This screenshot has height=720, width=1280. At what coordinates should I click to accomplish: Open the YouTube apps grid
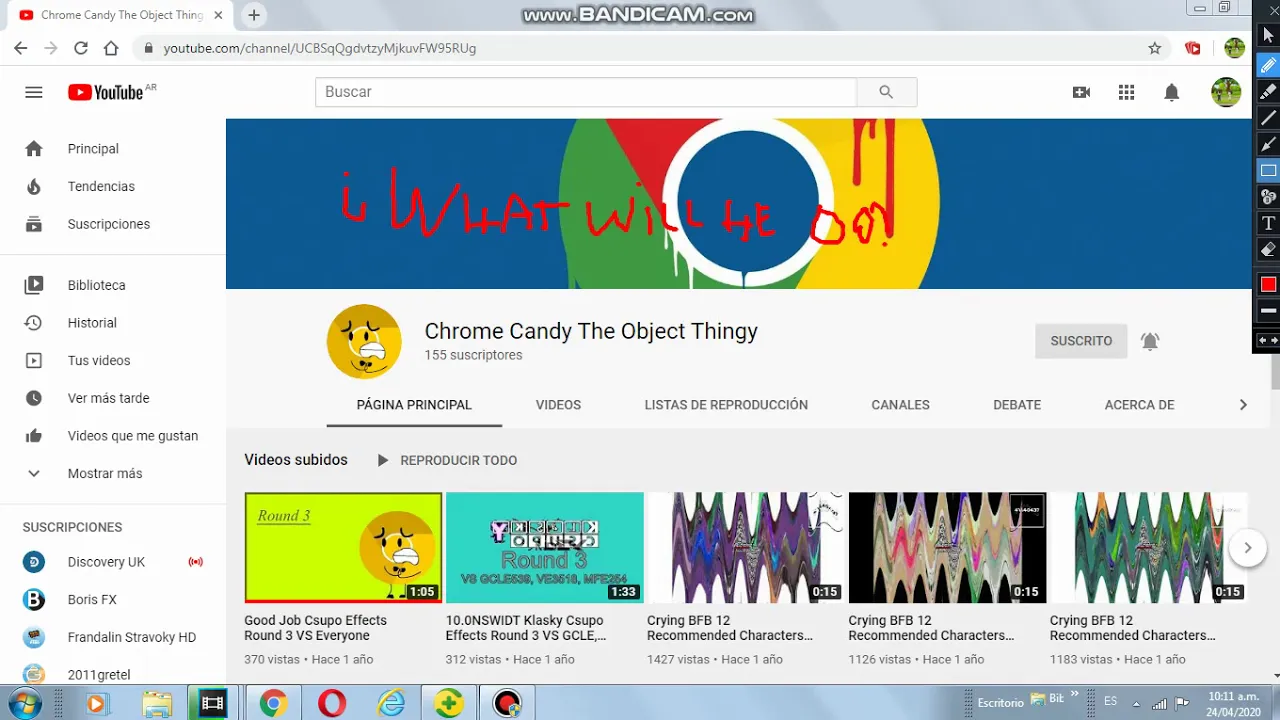click(1126, 92)
